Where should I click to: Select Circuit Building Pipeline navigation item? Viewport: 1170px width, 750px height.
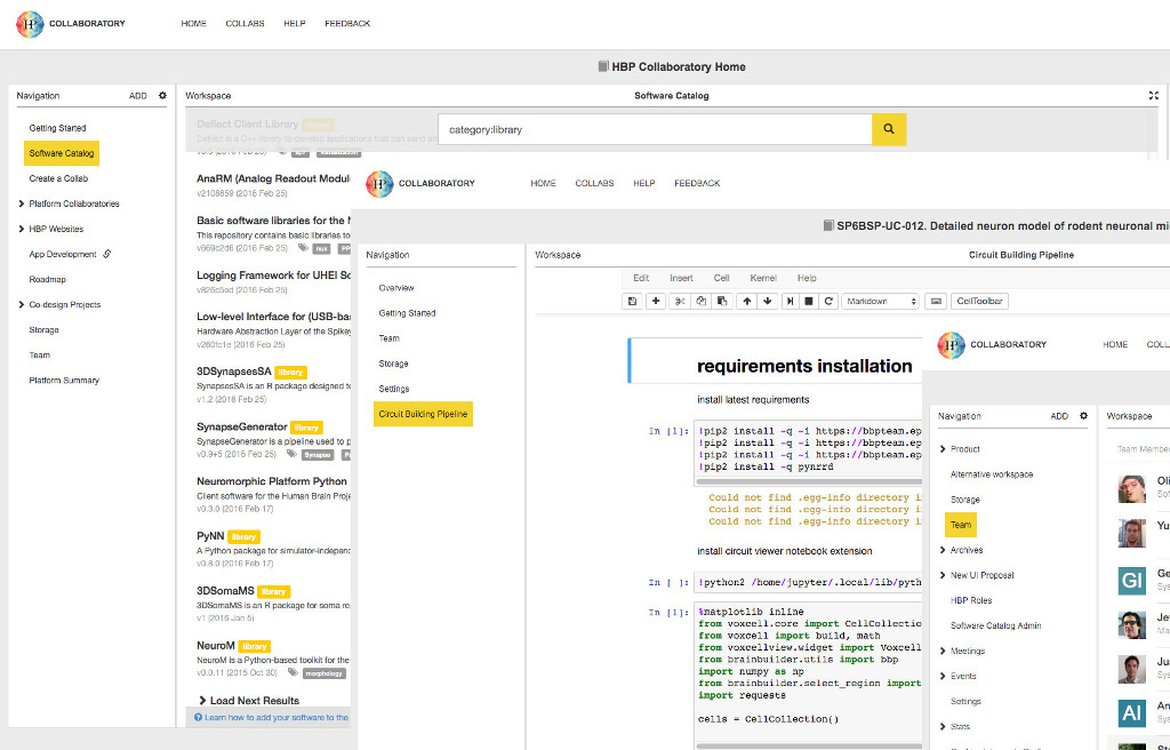[423, 414]
